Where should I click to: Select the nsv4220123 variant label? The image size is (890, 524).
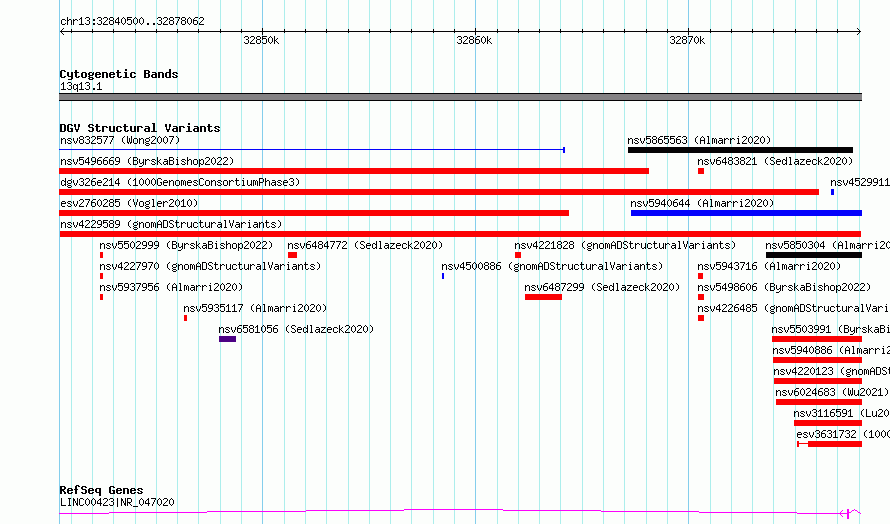832,371
